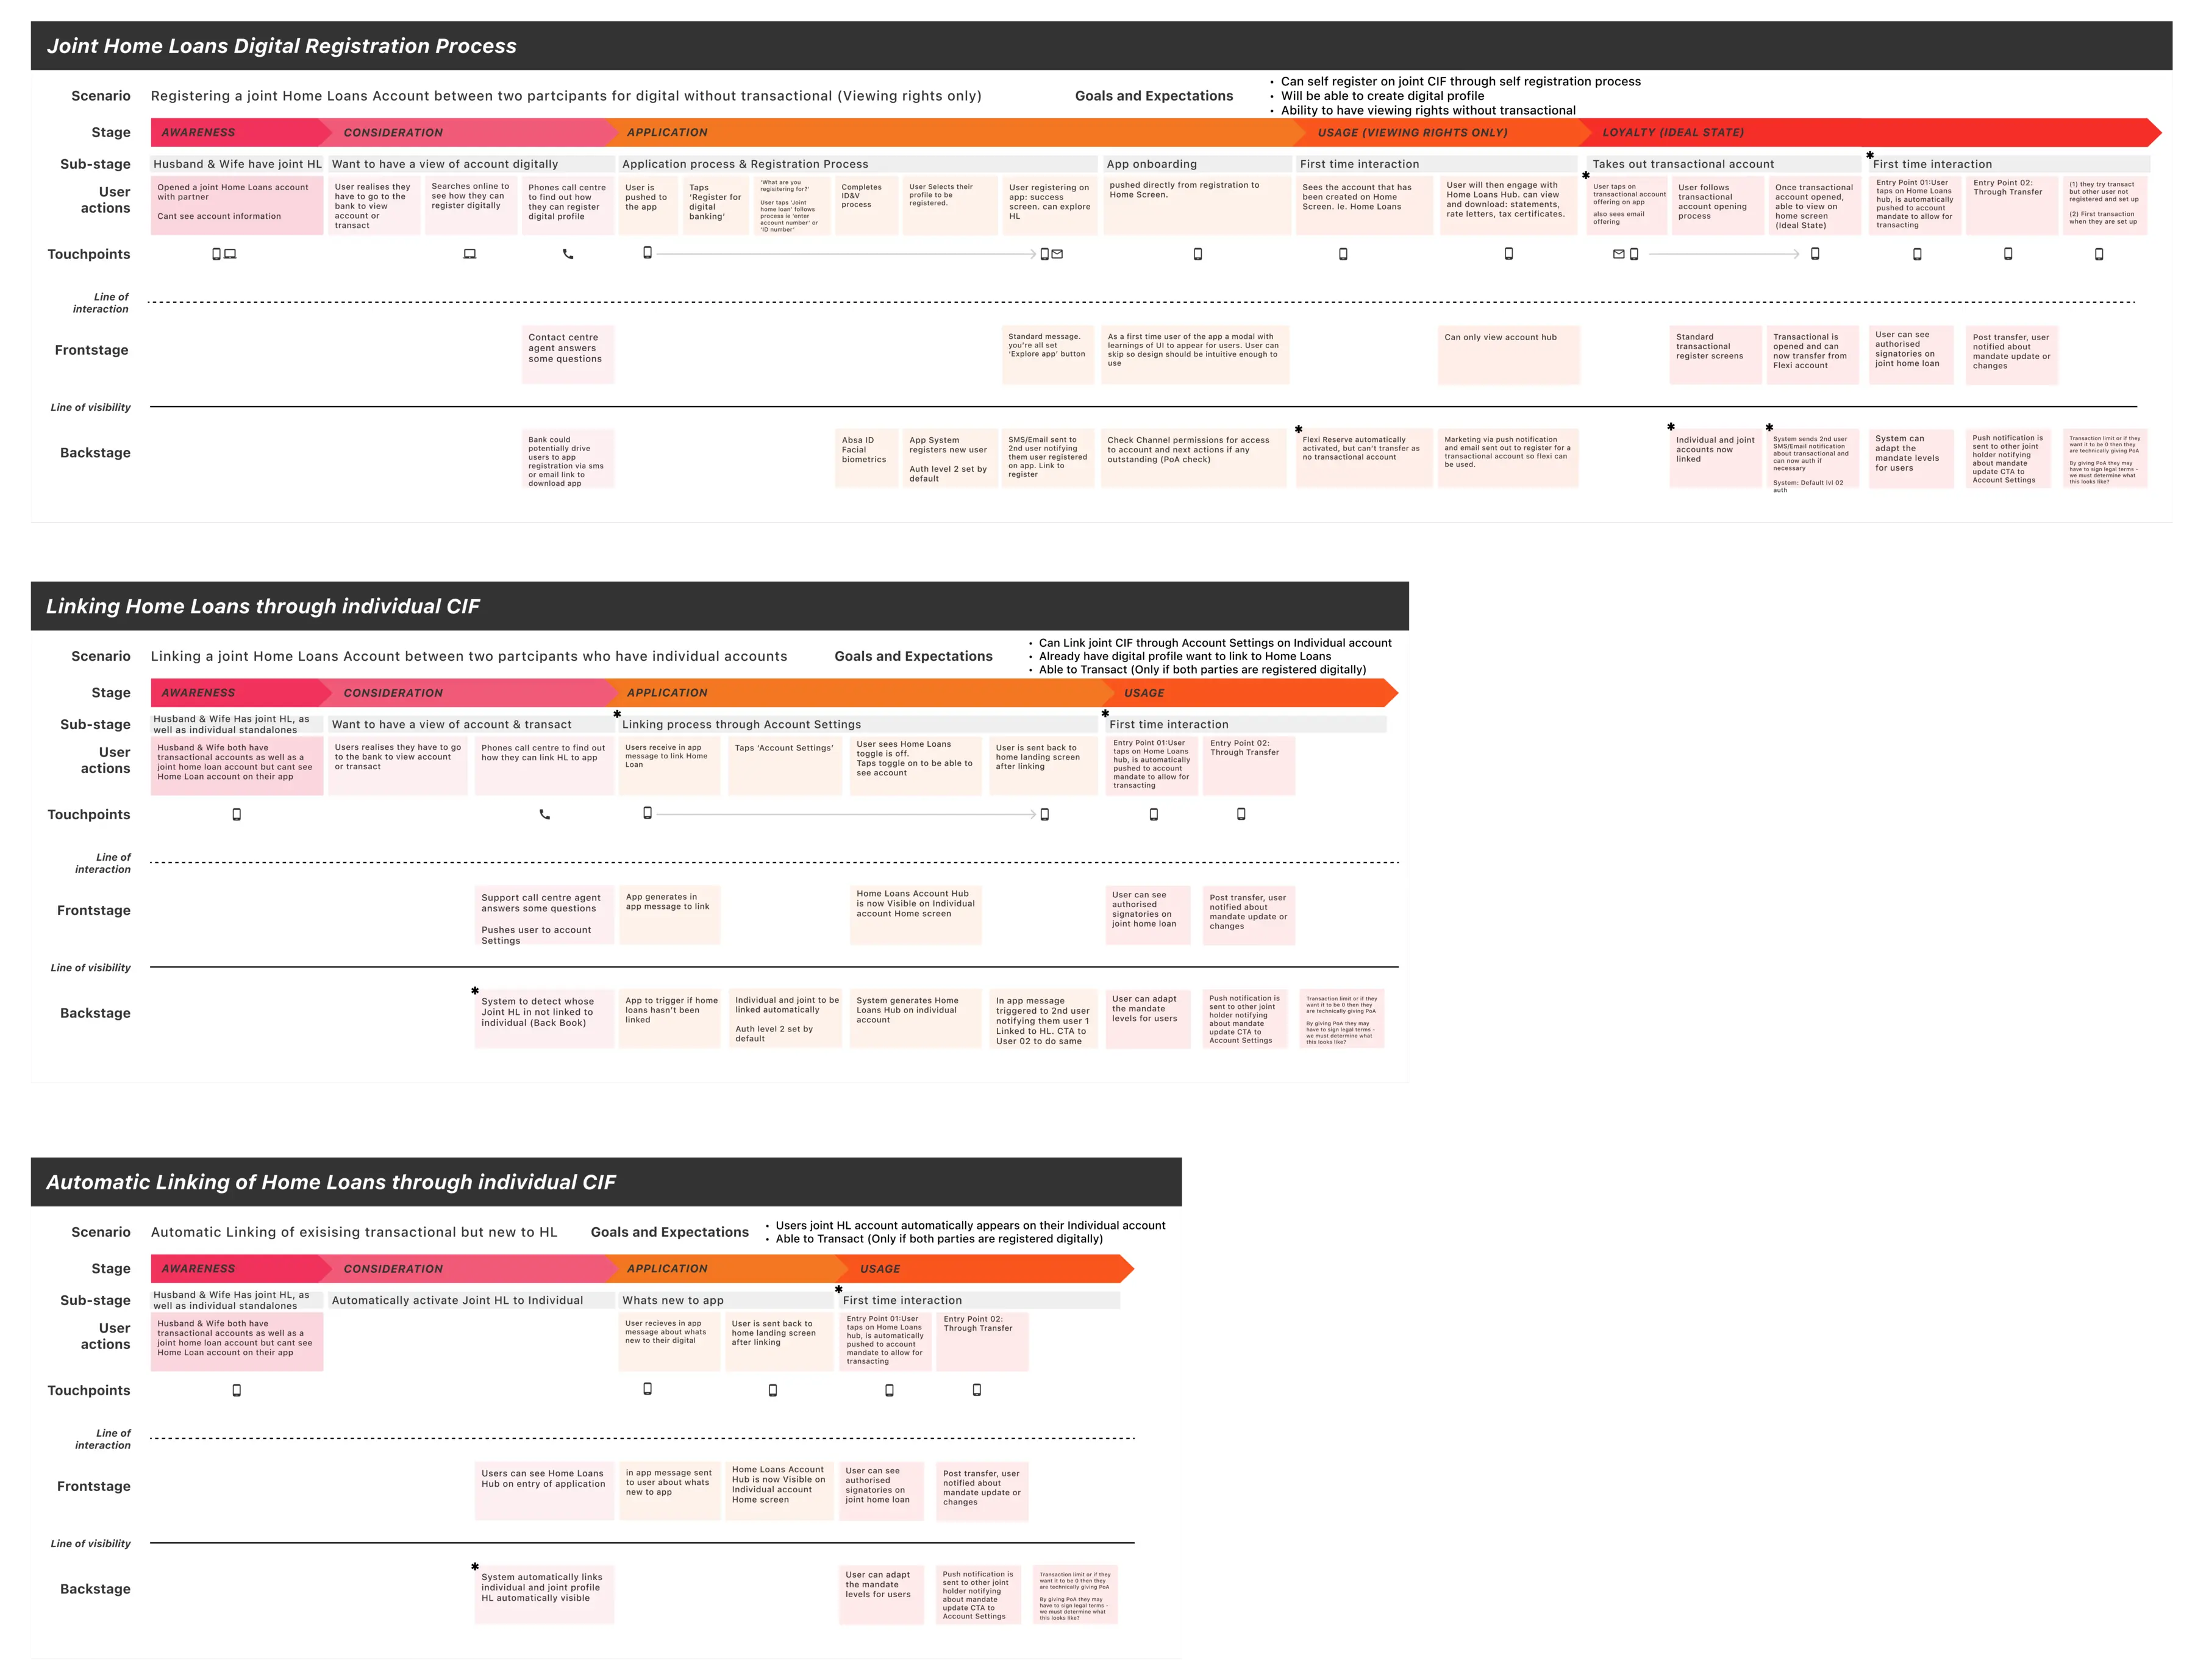Image resolution: width=2195 pixels, height=1680 pixels.
Task: Click the mobile icon under 'User recieves in app message about whats new'
Action: (x=647, y=1389)
